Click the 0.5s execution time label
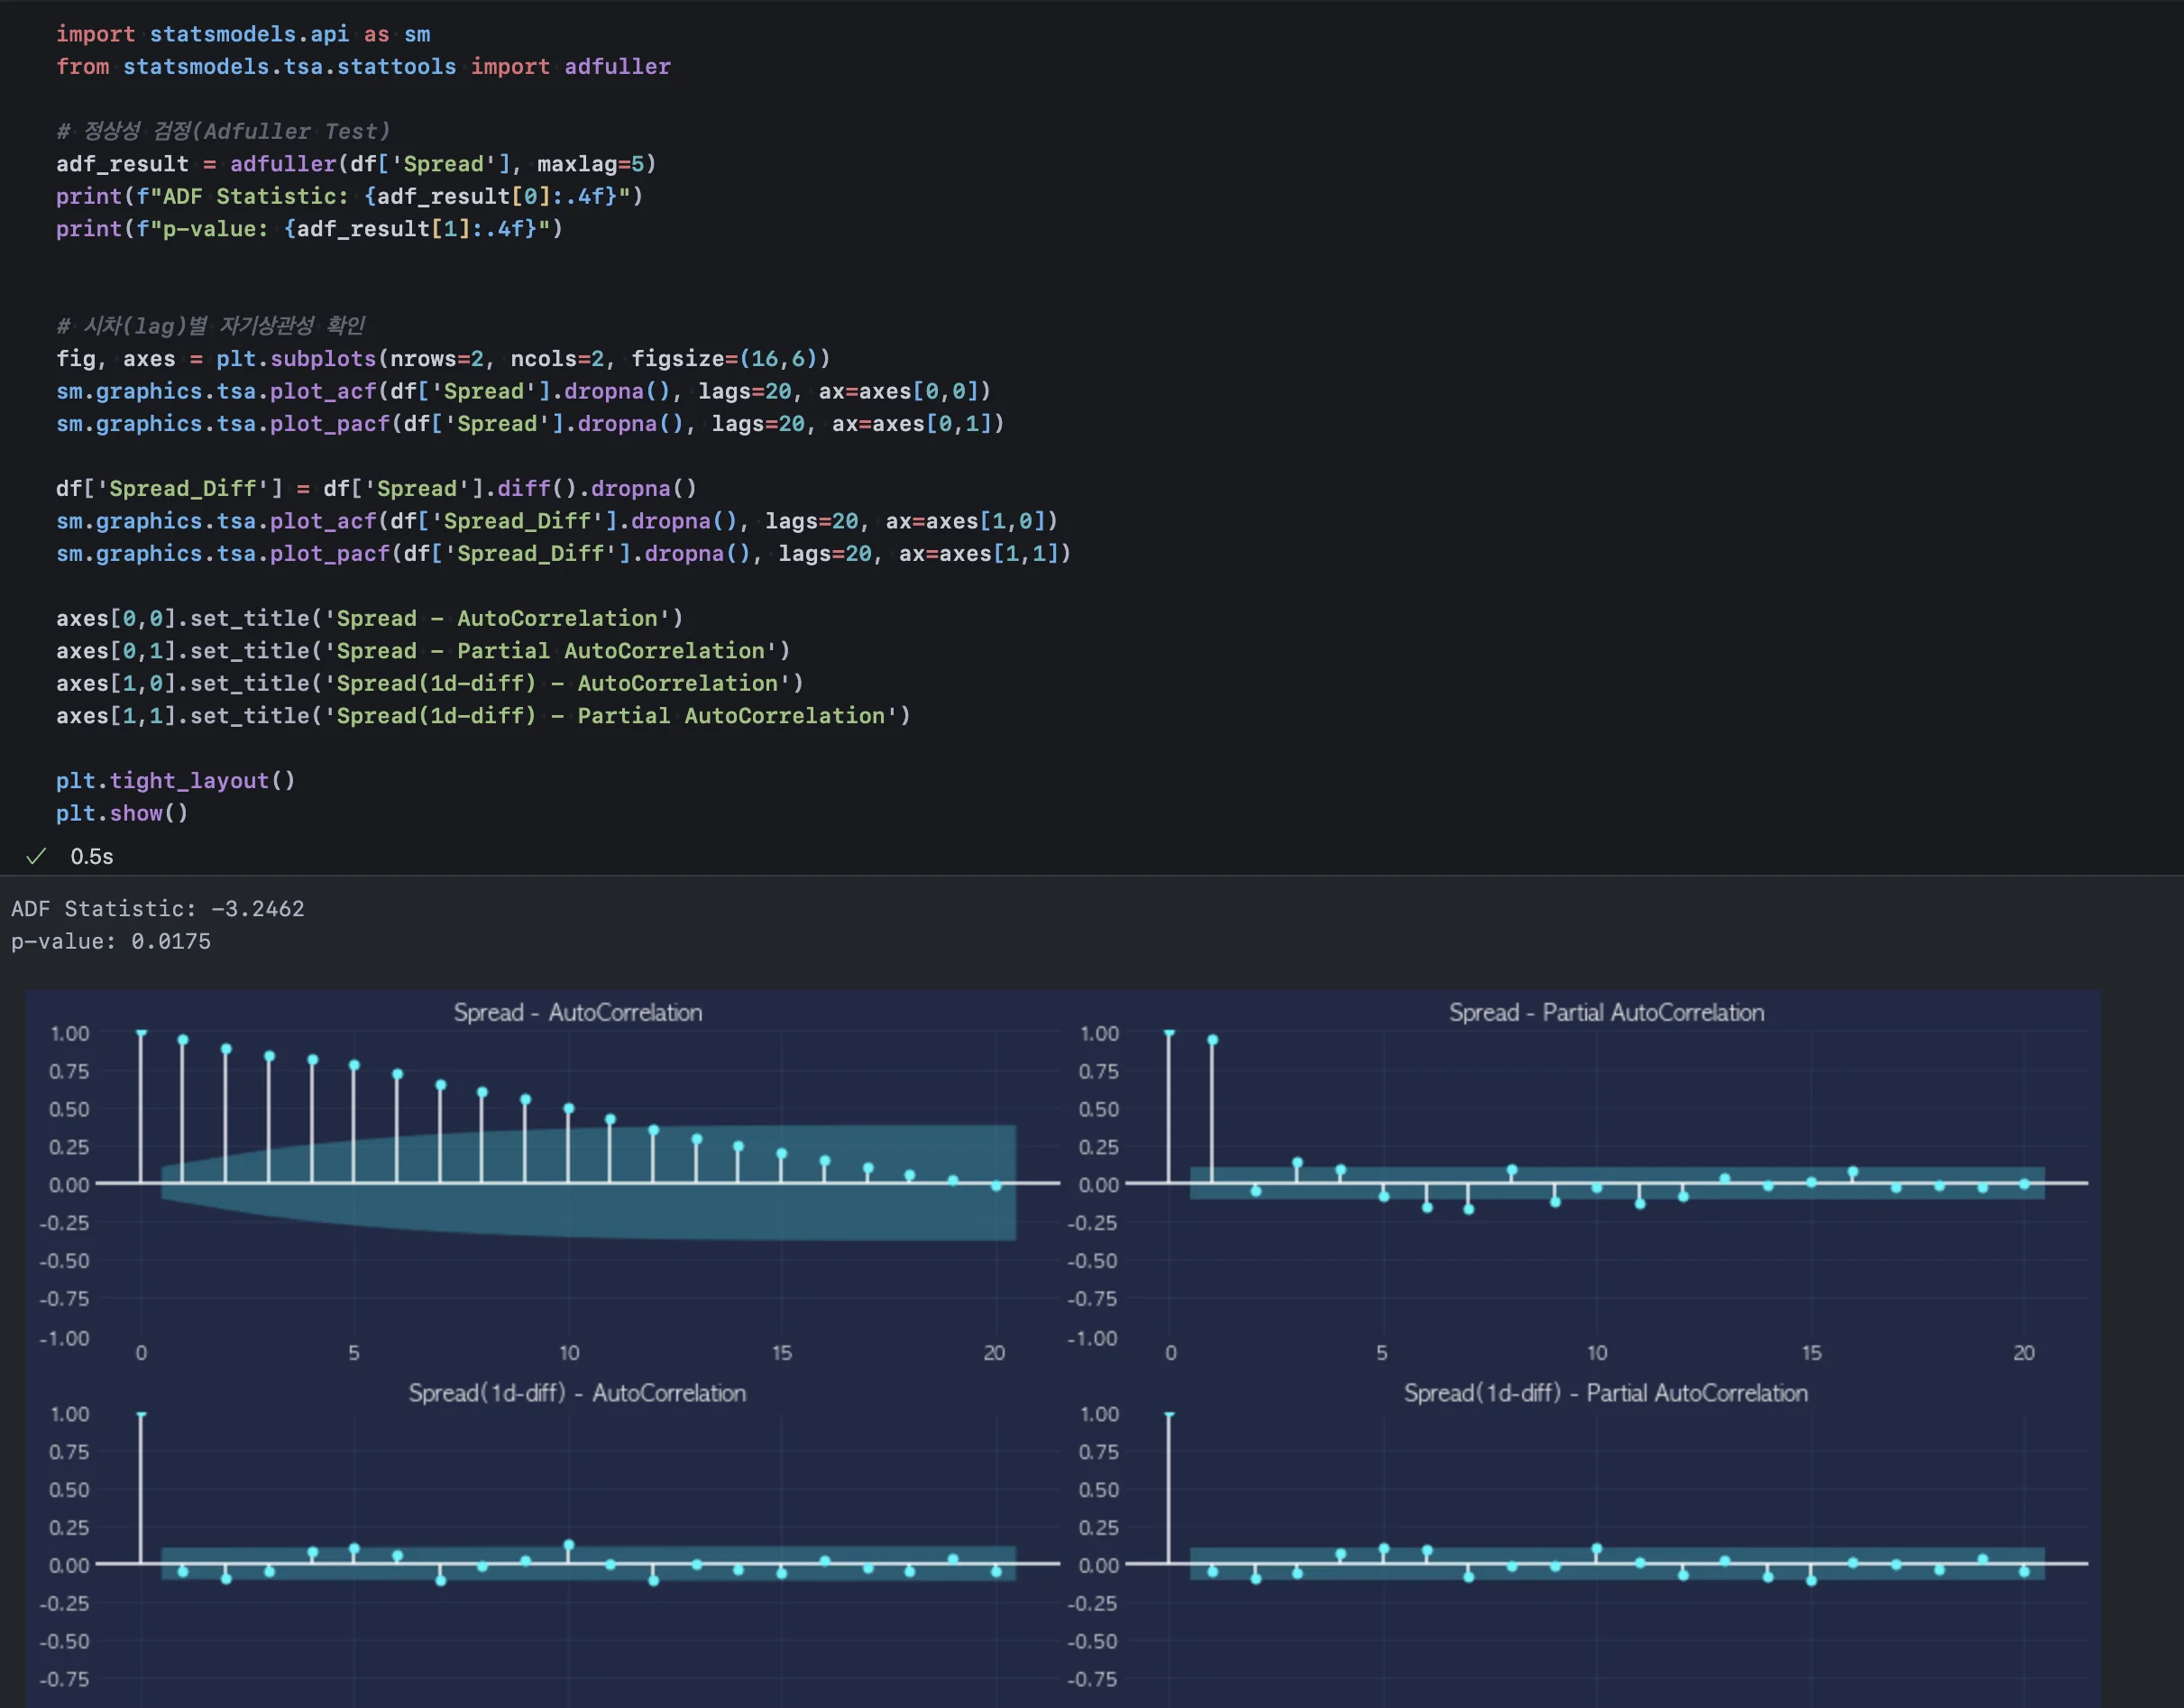 point(91,856)
